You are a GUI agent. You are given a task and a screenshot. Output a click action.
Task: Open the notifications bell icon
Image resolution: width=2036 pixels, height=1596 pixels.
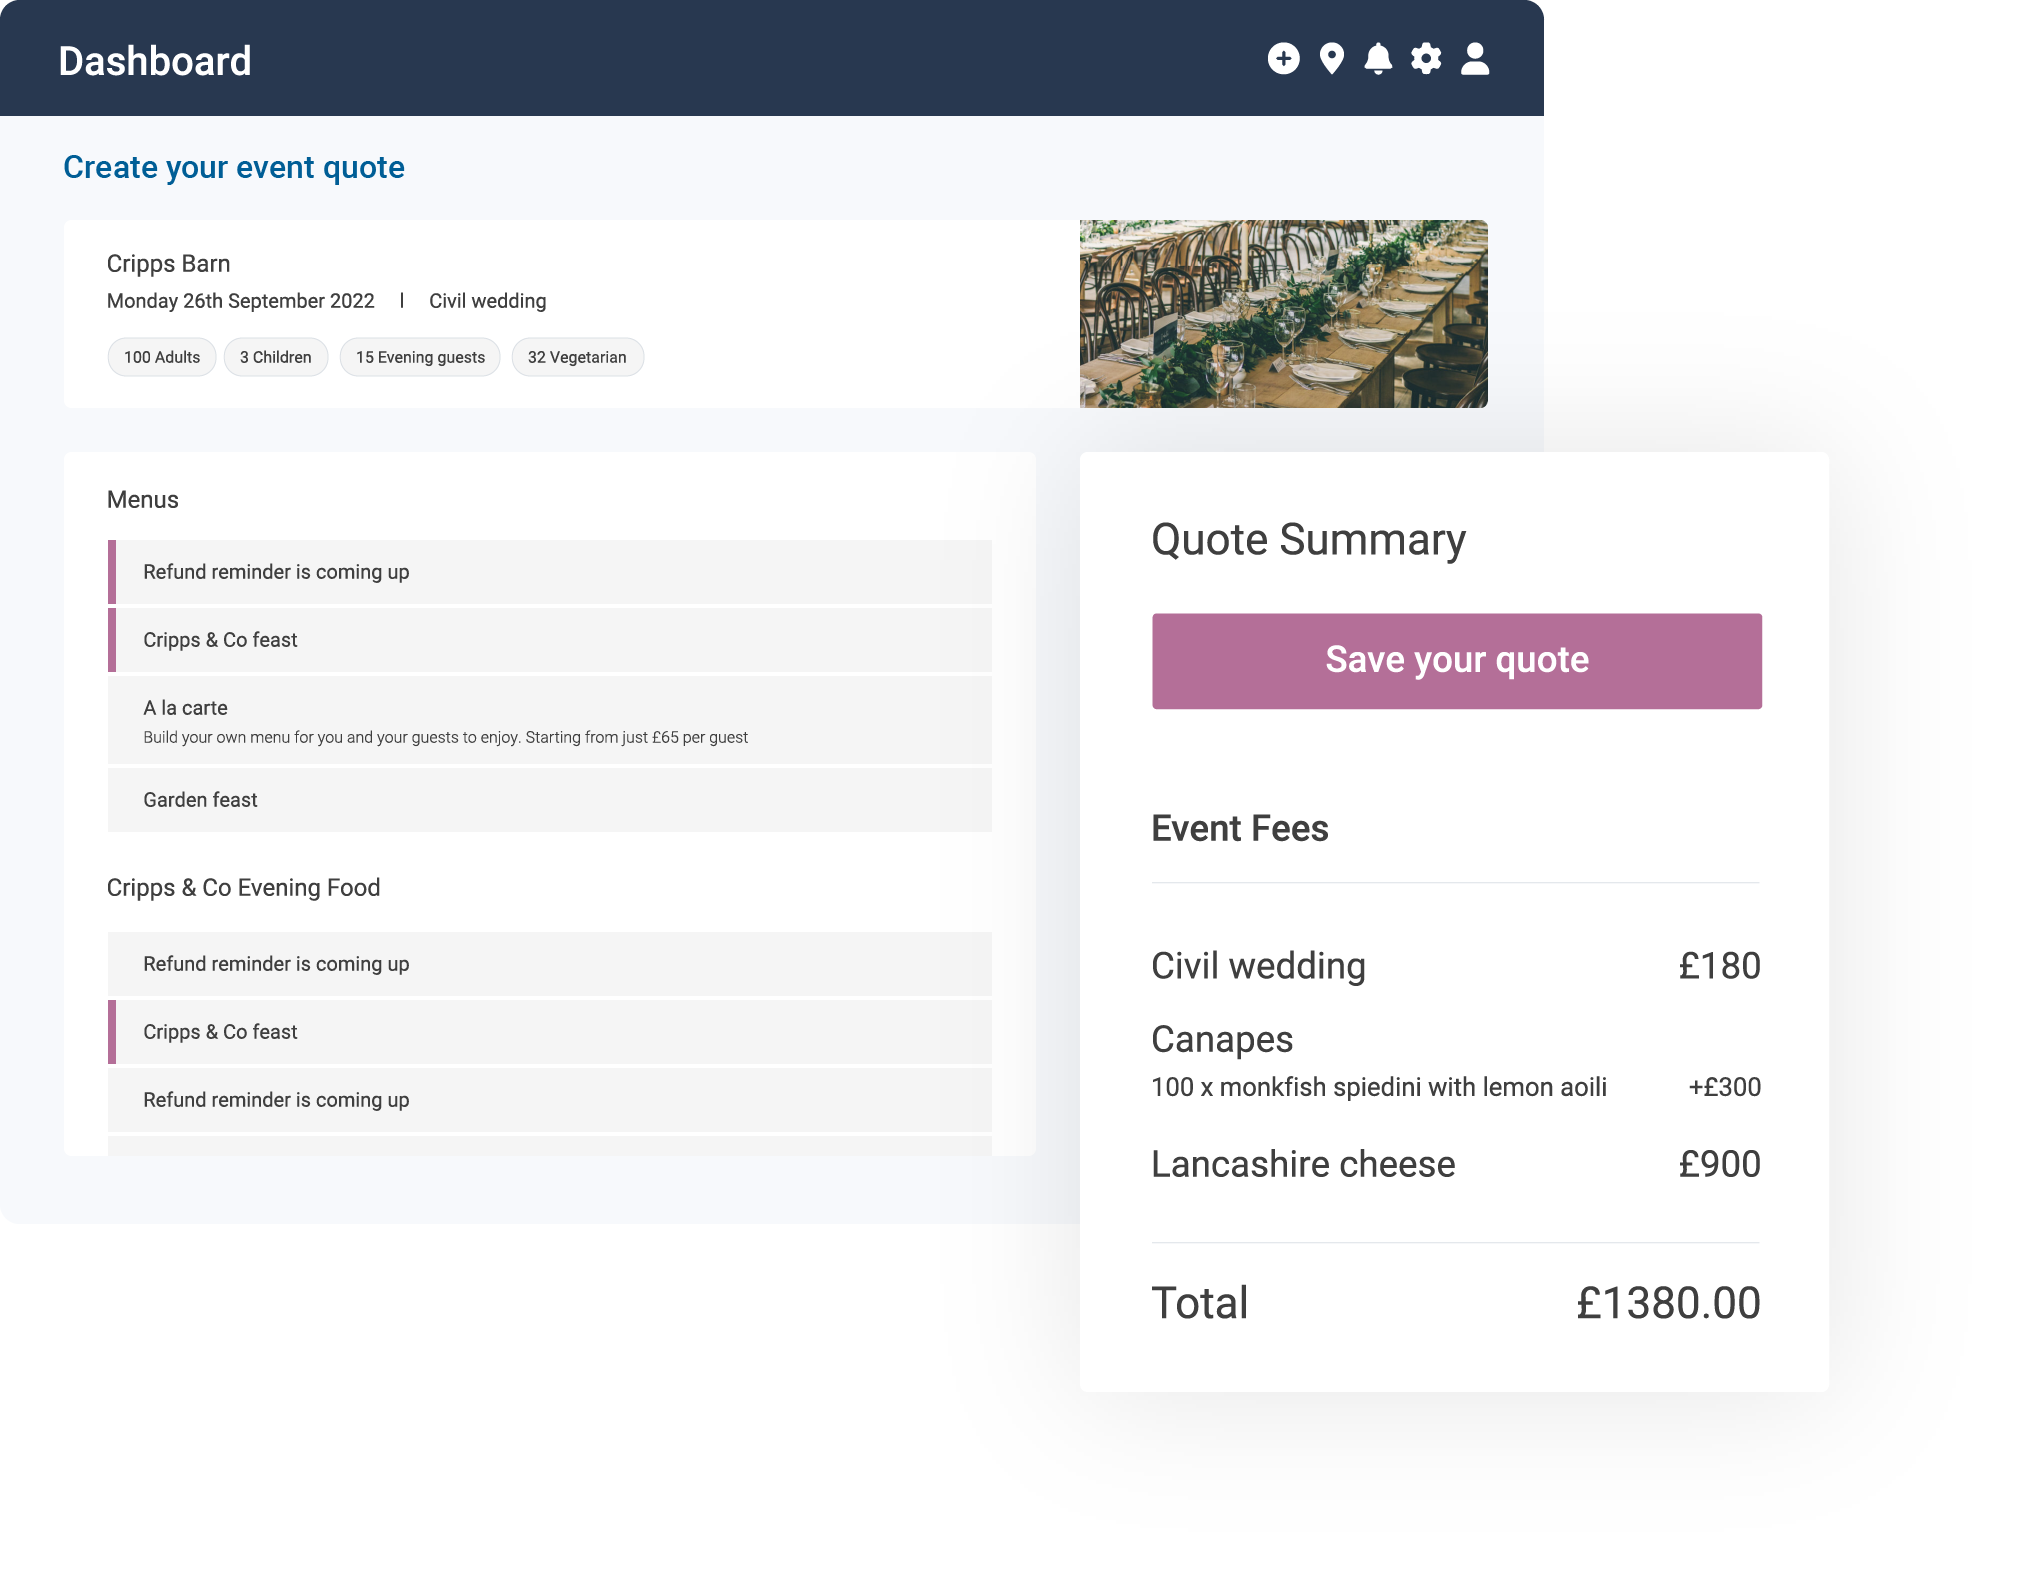1378,59
